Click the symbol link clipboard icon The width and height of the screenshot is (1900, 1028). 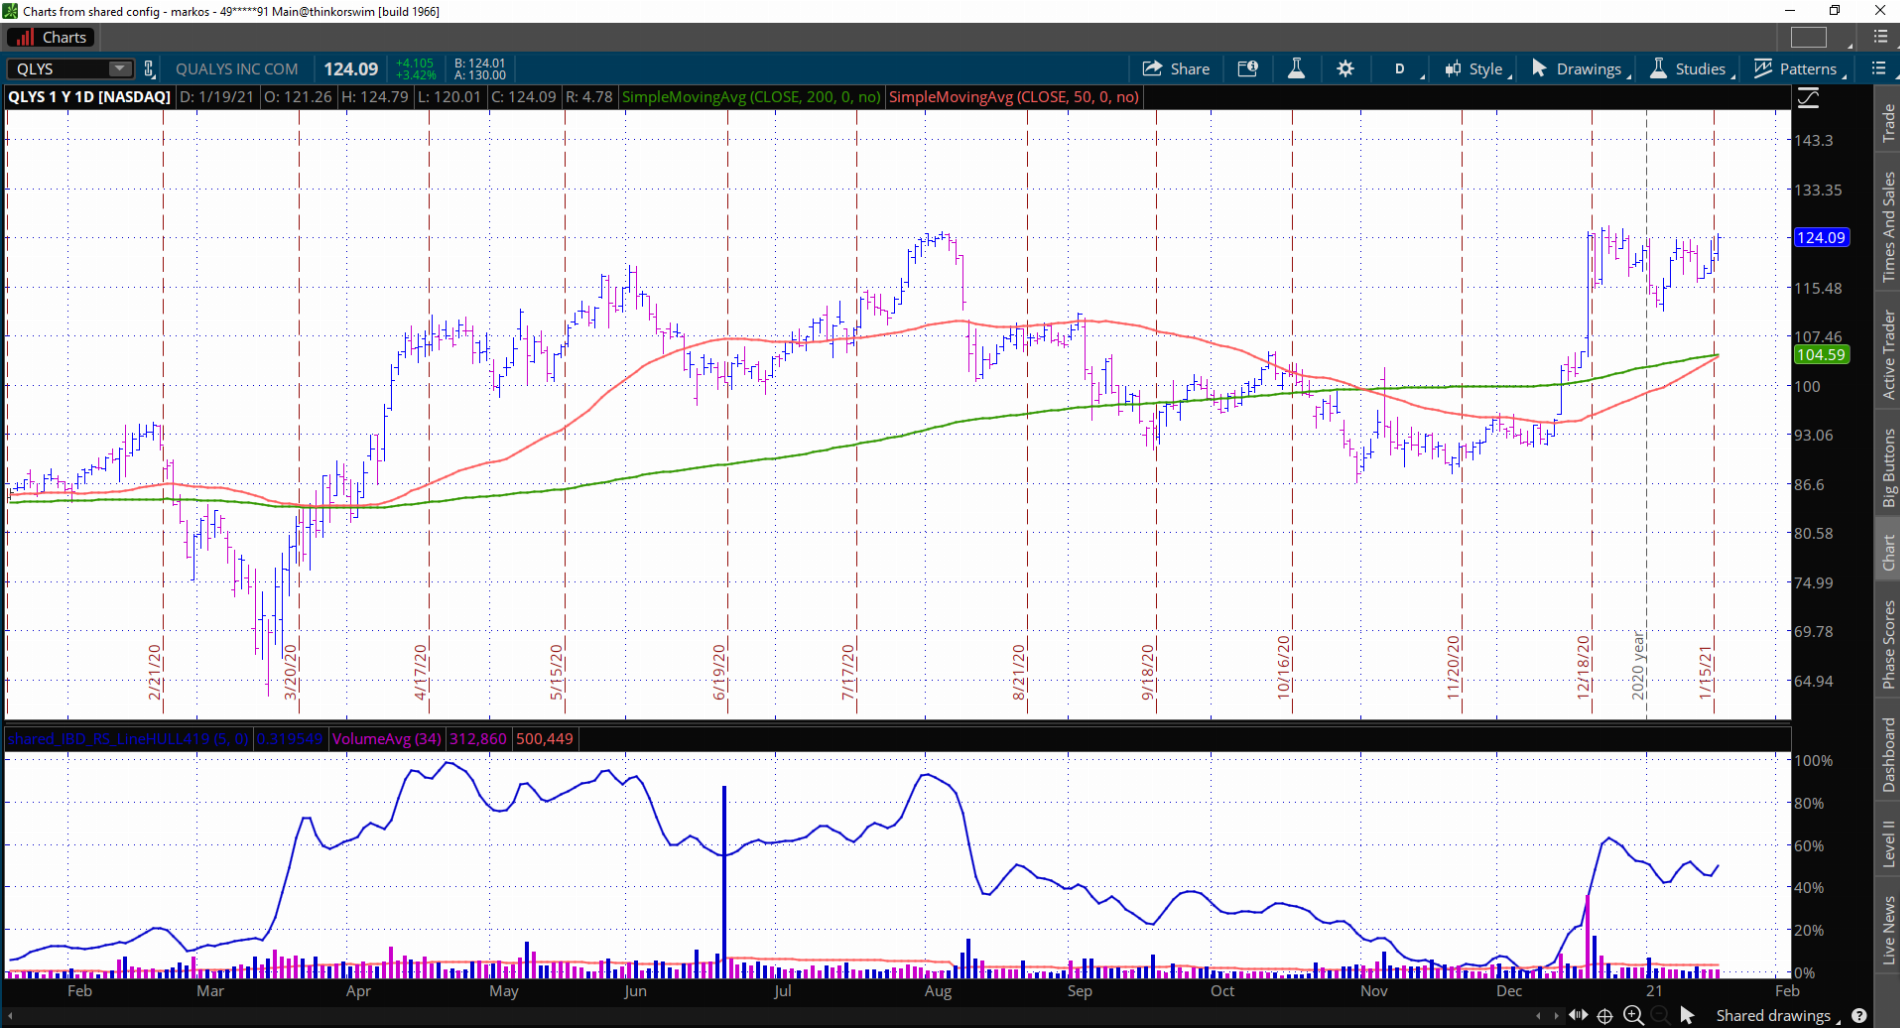pyautogui.click(x=149, y=69)
